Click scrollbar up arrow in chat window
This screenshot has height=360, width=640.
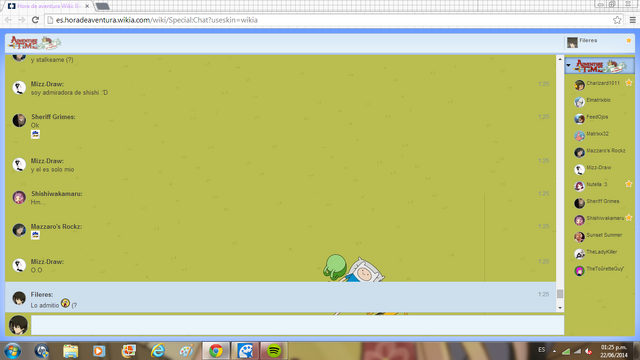coord(560,60)
